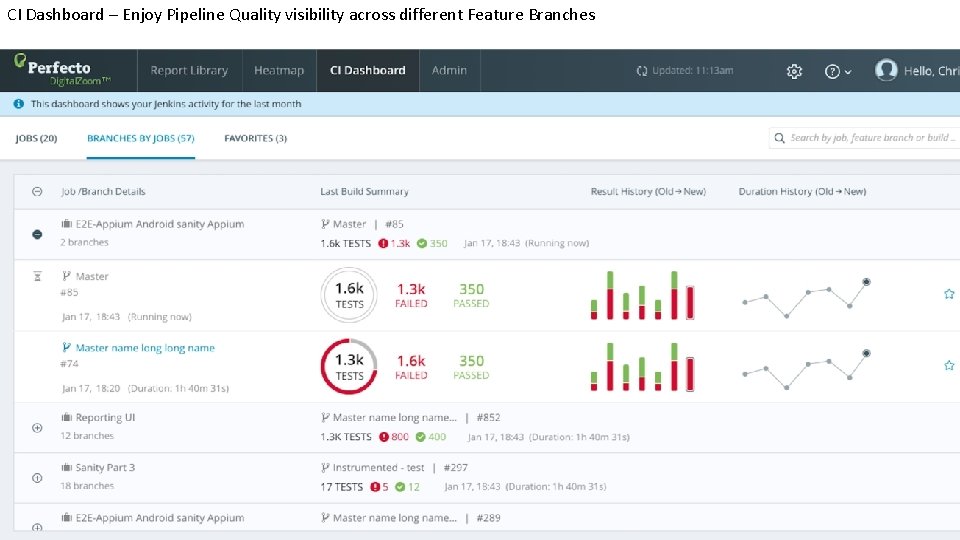Click 350 PASSED count in Master #85 row
960x540 pixels.
471,294
